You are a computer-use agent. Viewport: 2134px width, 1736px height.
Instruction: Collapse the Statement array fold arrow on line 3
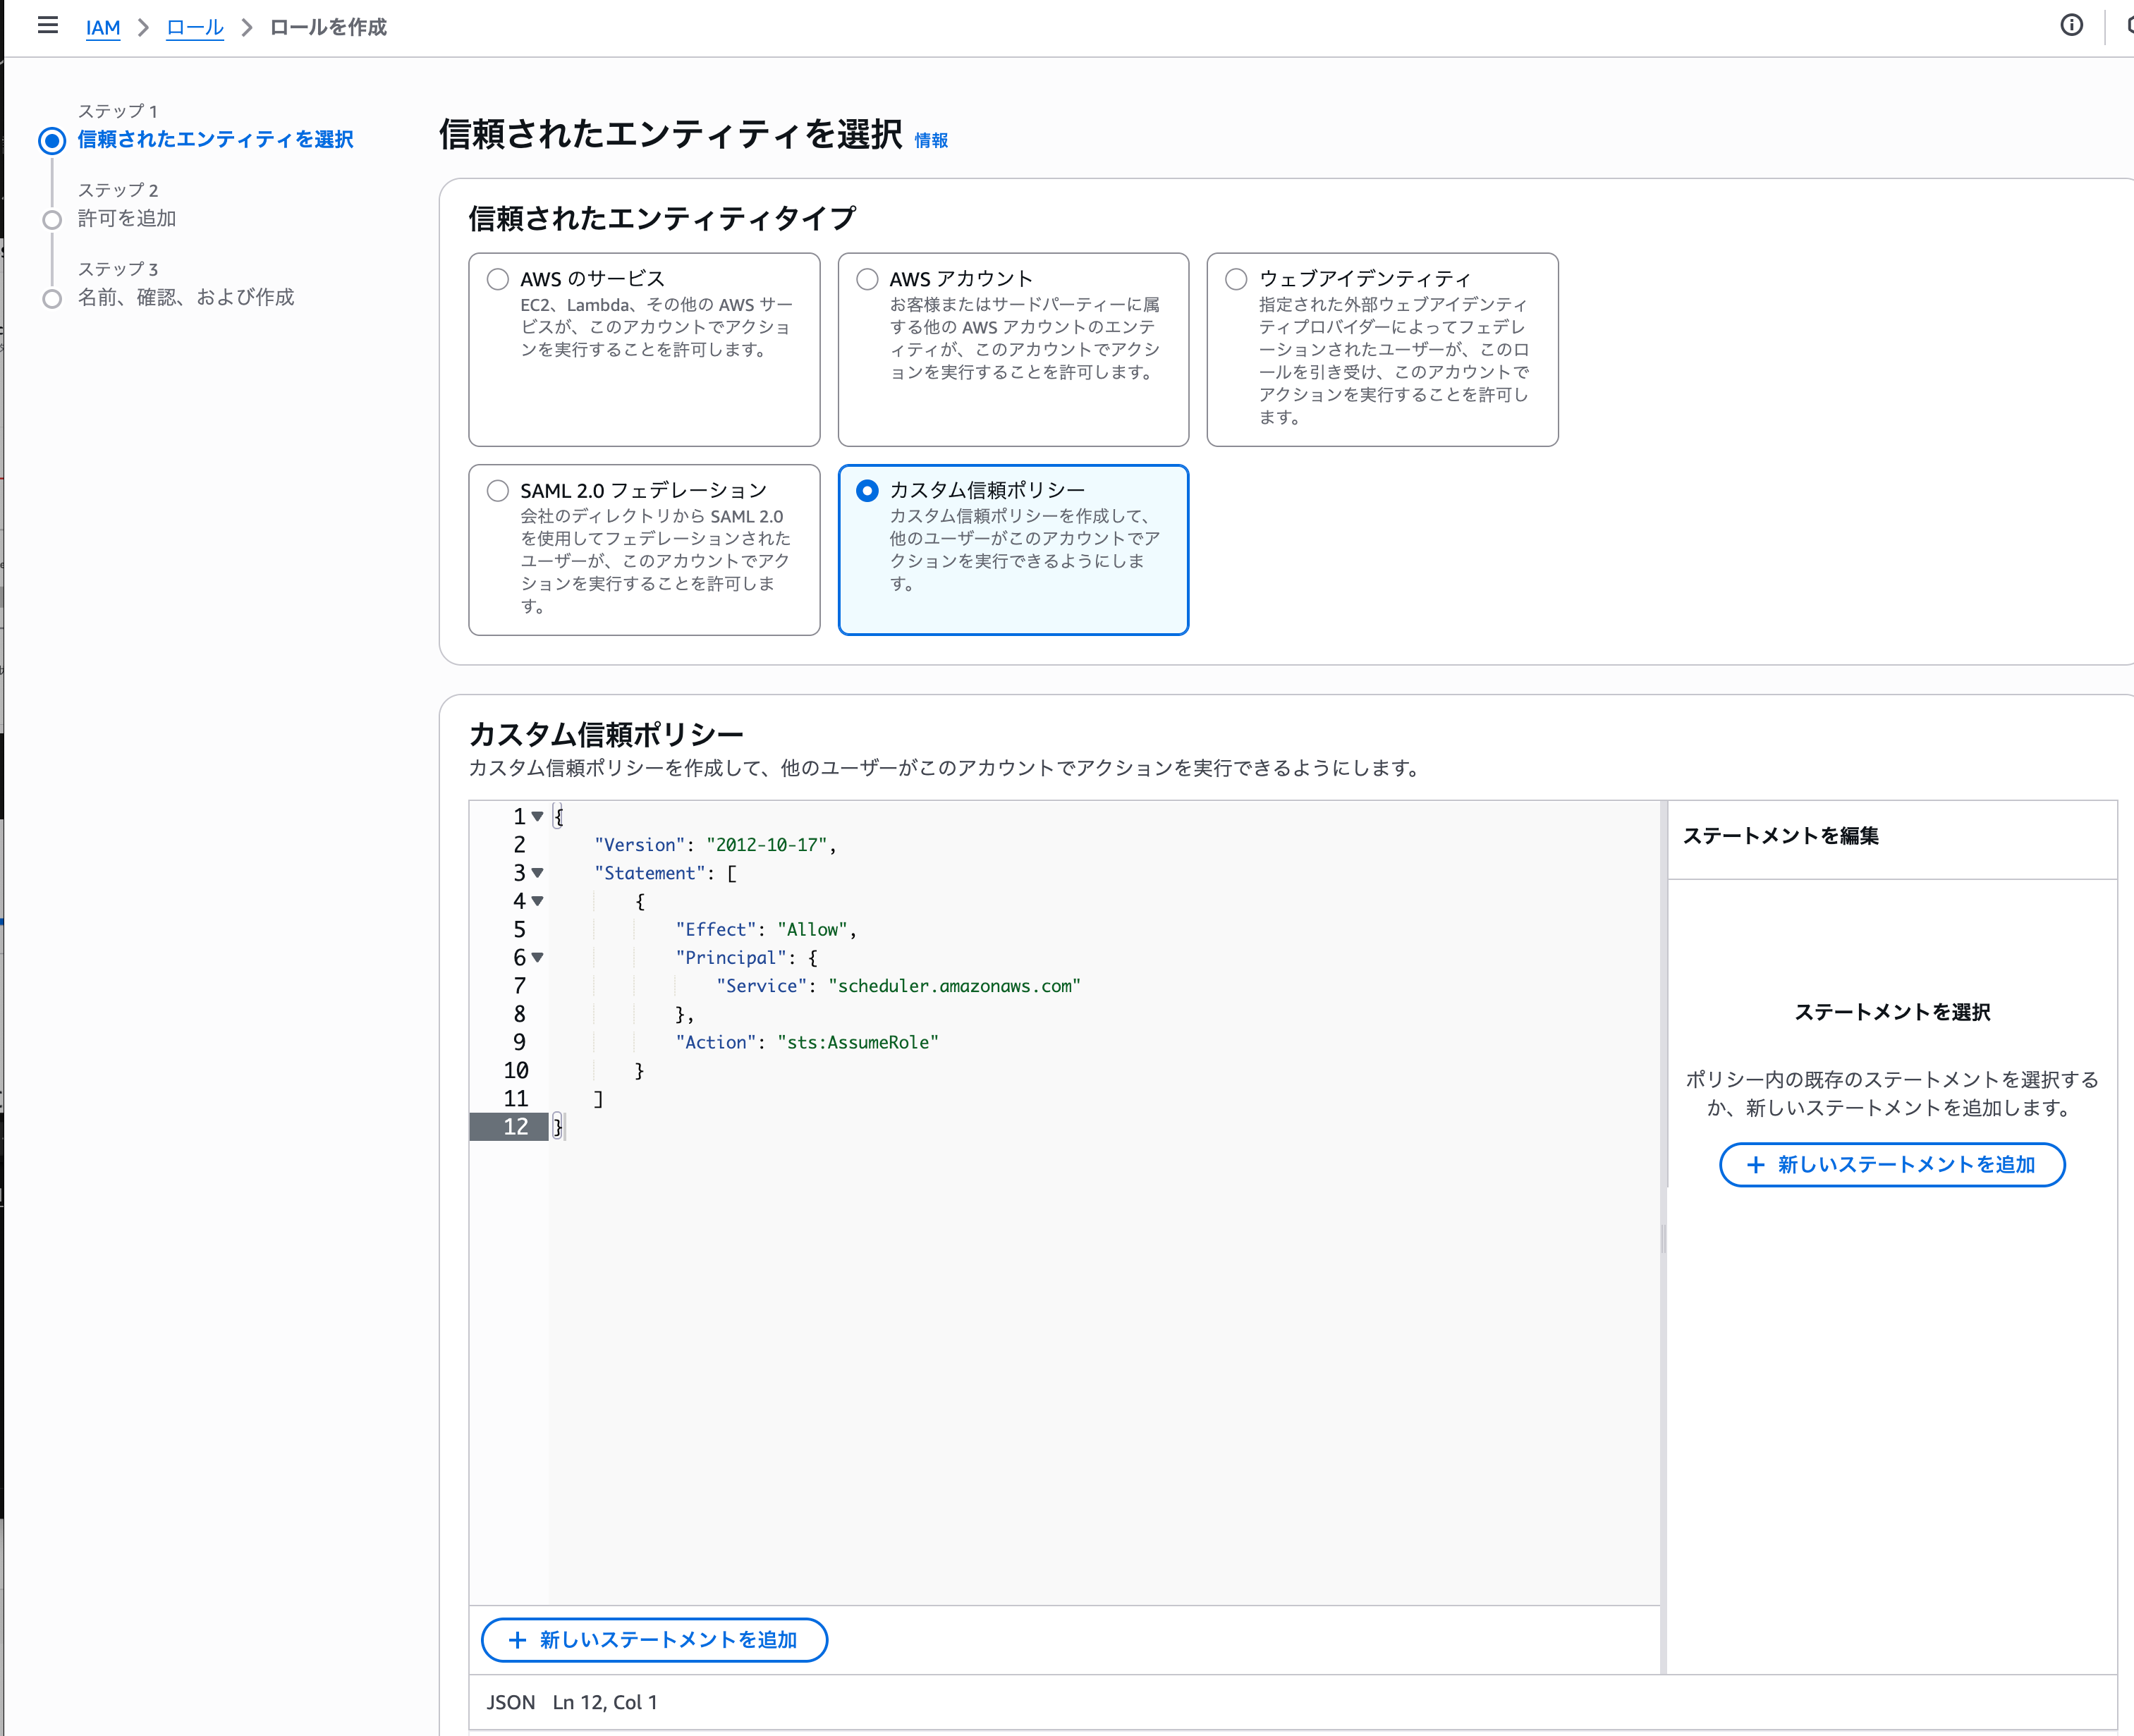(538, 873)
